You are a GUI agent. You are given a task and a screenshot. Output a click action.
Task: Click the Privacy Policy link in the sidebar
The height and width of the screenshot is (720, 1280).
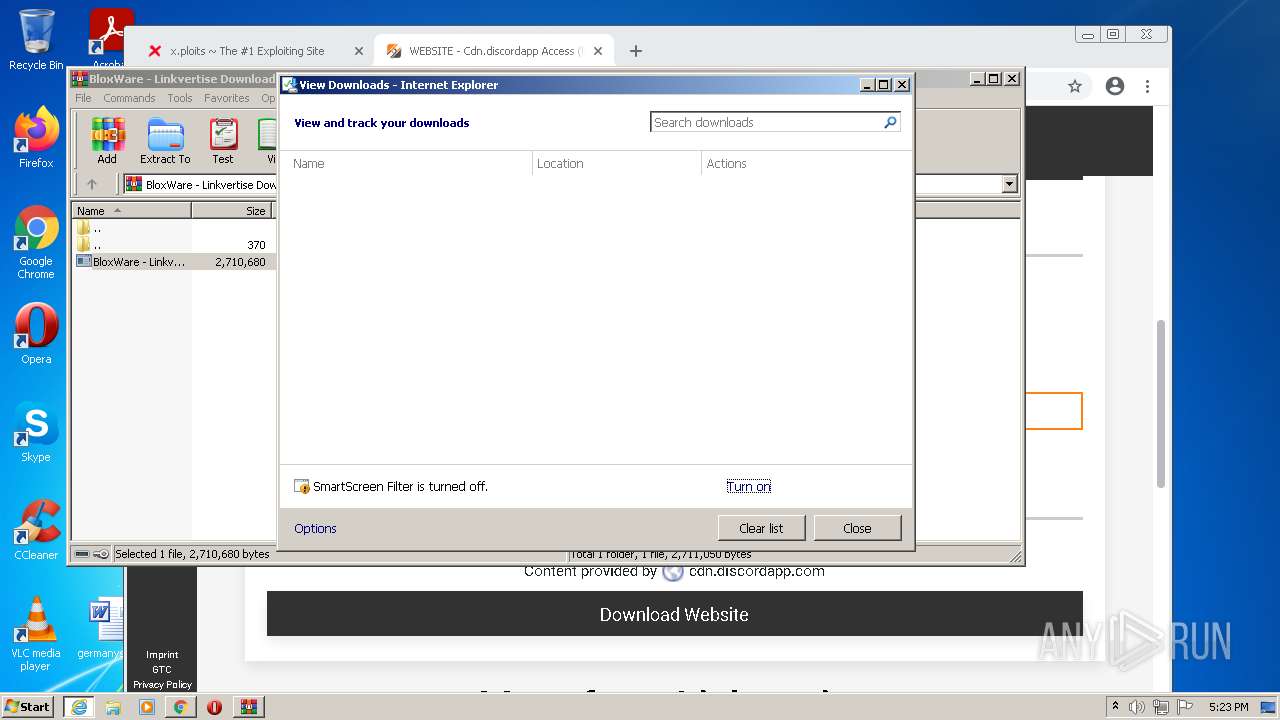pos(162,685)
